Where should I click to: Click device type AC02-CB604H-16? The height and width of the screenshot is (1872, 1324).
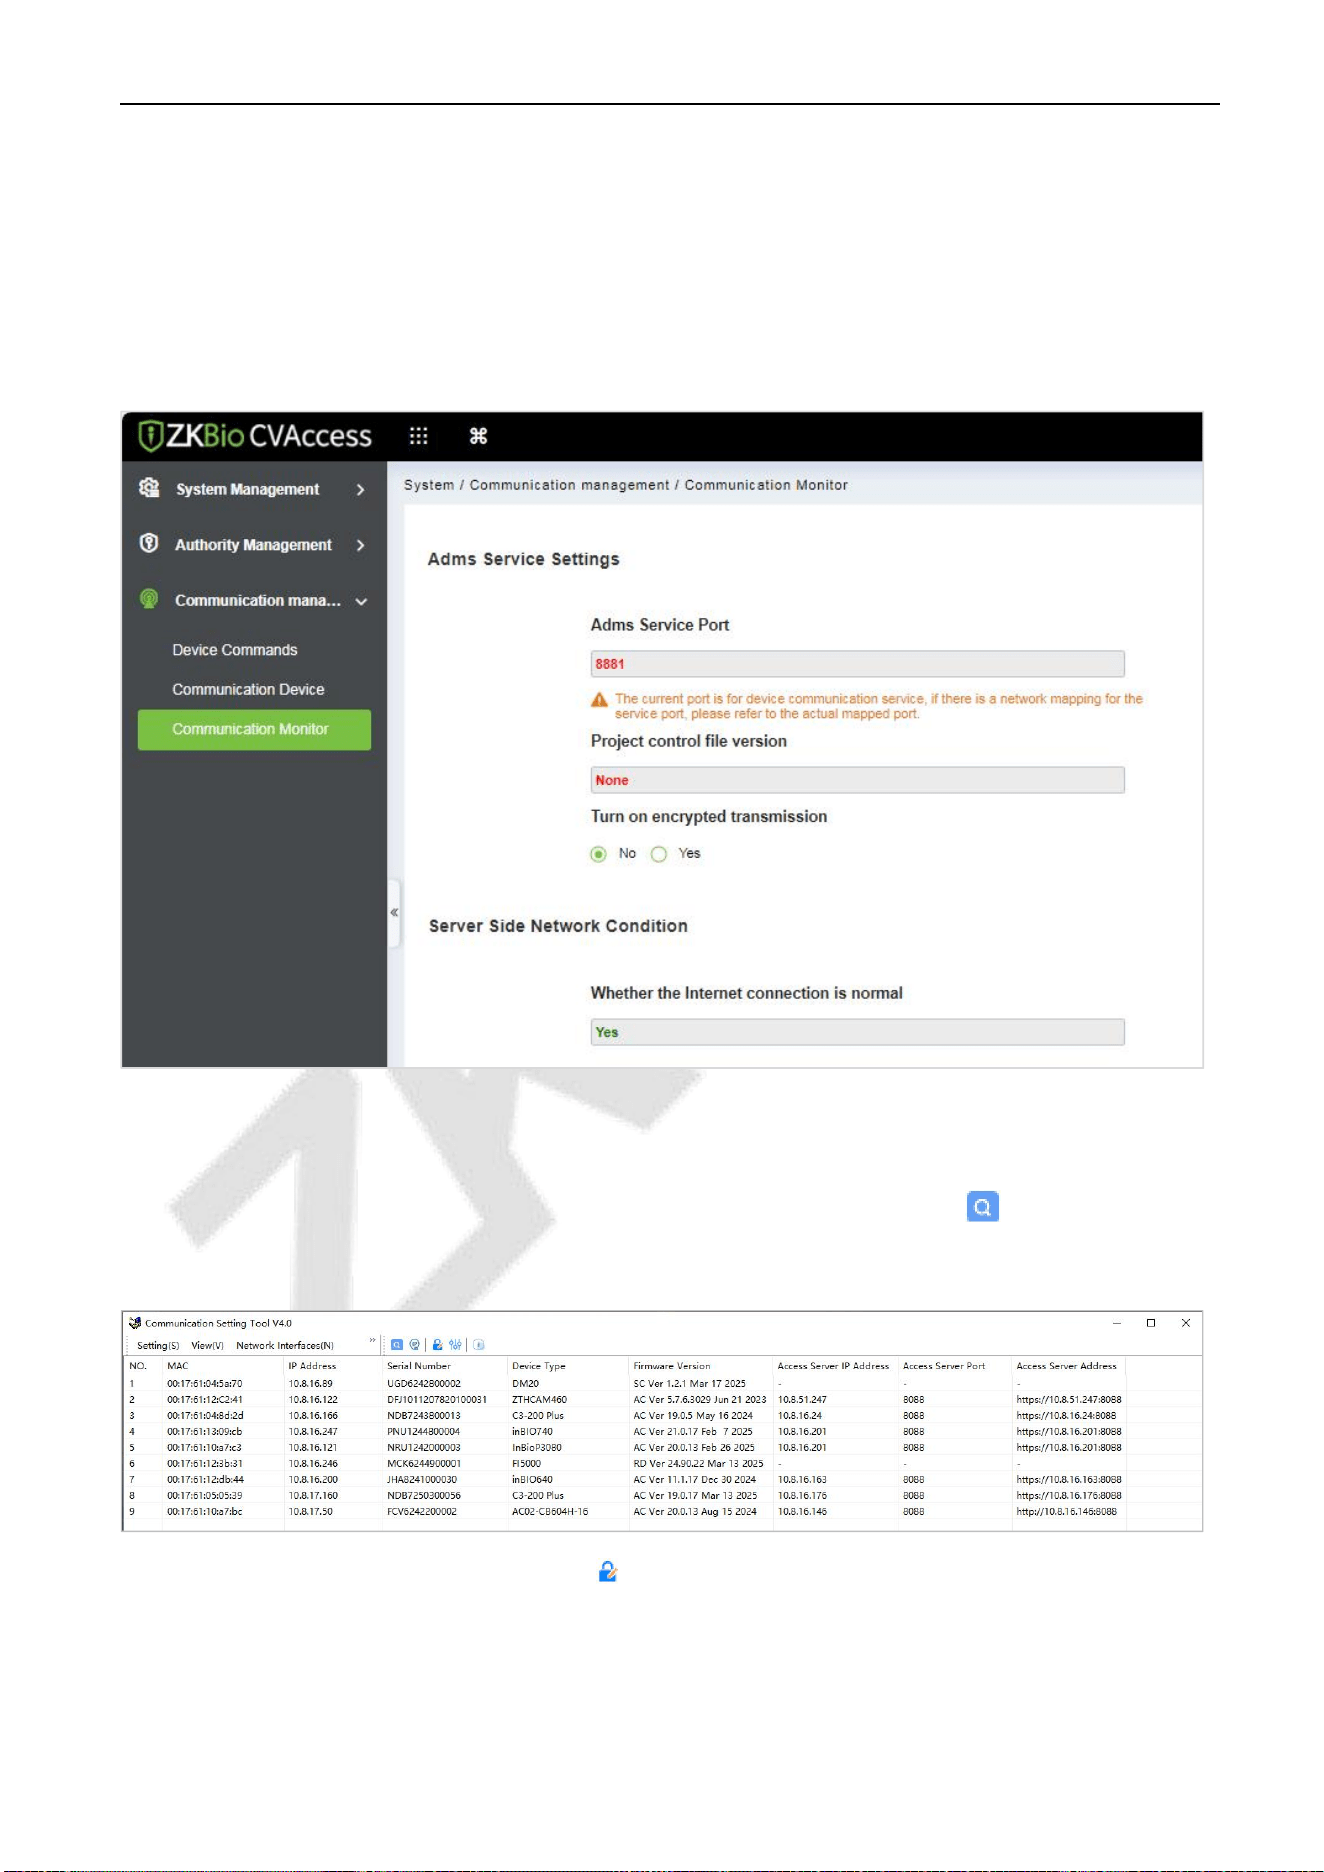(x=550, y=1512)
